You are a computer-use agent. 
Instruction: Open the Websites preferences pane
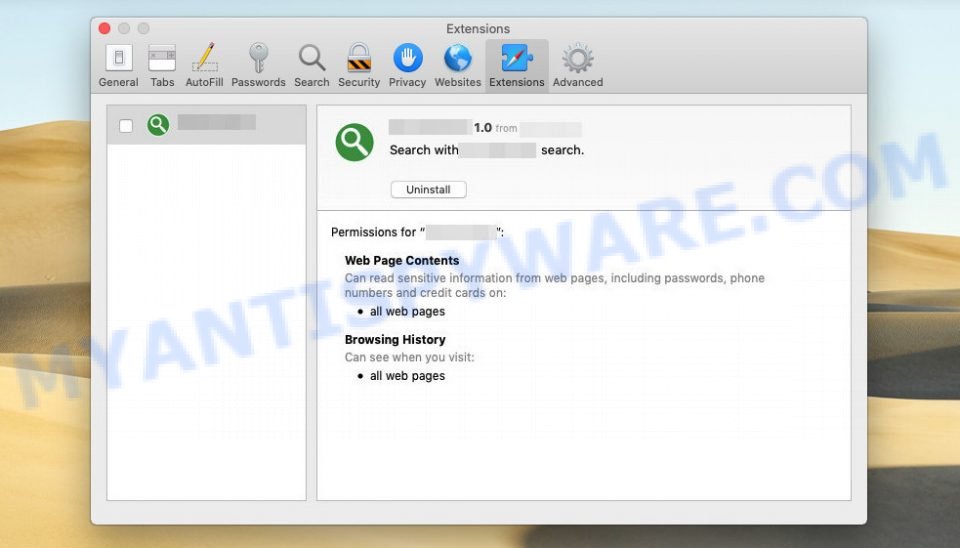click(x=458, y=66)
